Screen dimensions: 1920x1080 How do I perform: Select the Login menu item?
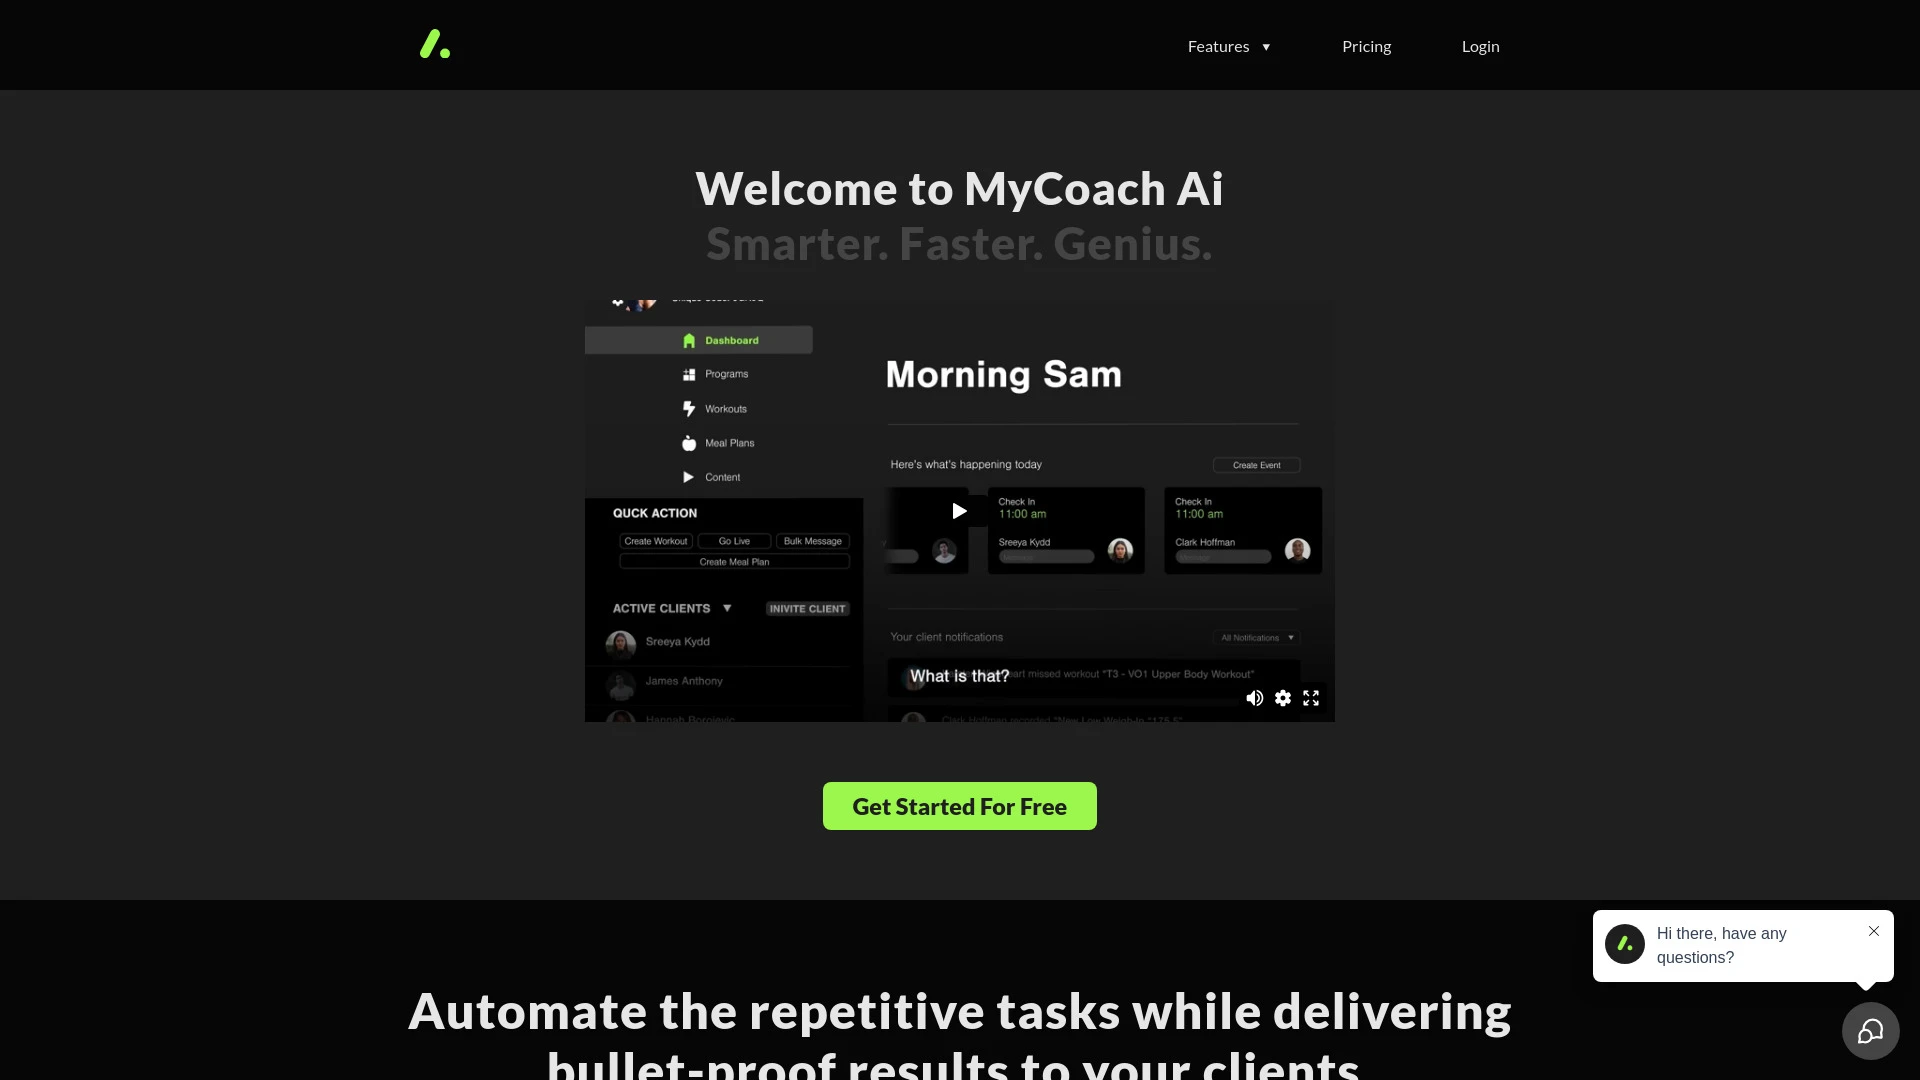pos(1480,45)
